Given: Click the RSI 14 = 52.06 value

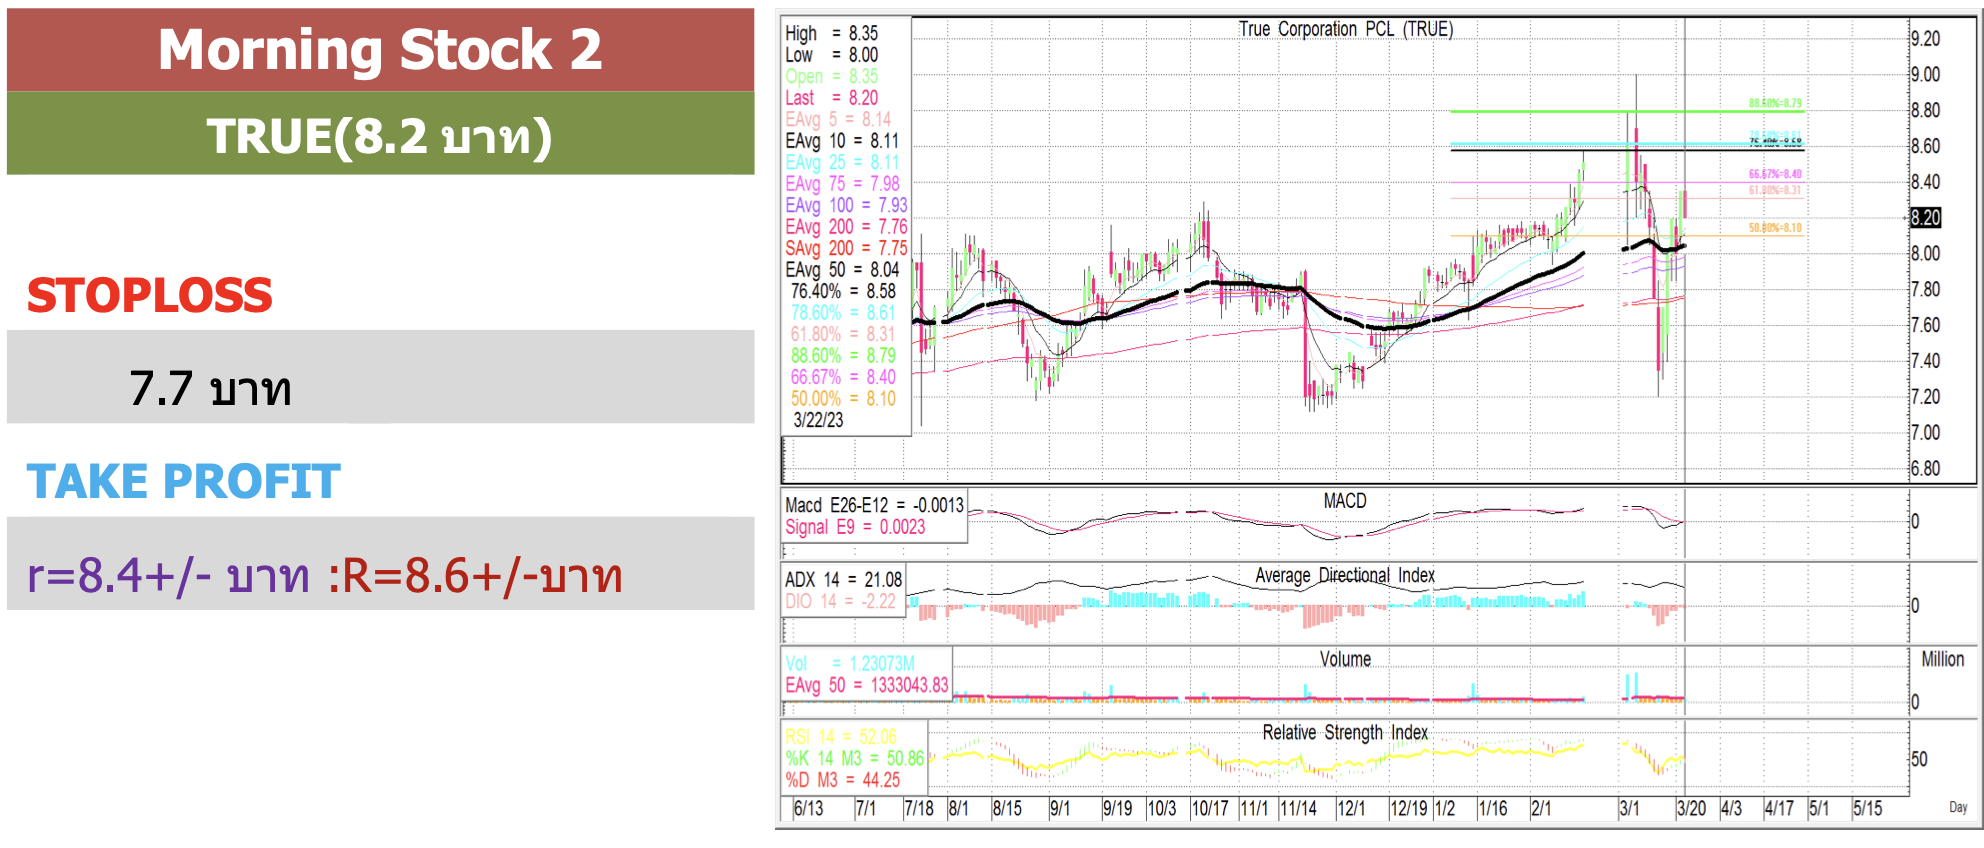Looking at the screenshot, I should pyautogui.click(x=840, y=737).
